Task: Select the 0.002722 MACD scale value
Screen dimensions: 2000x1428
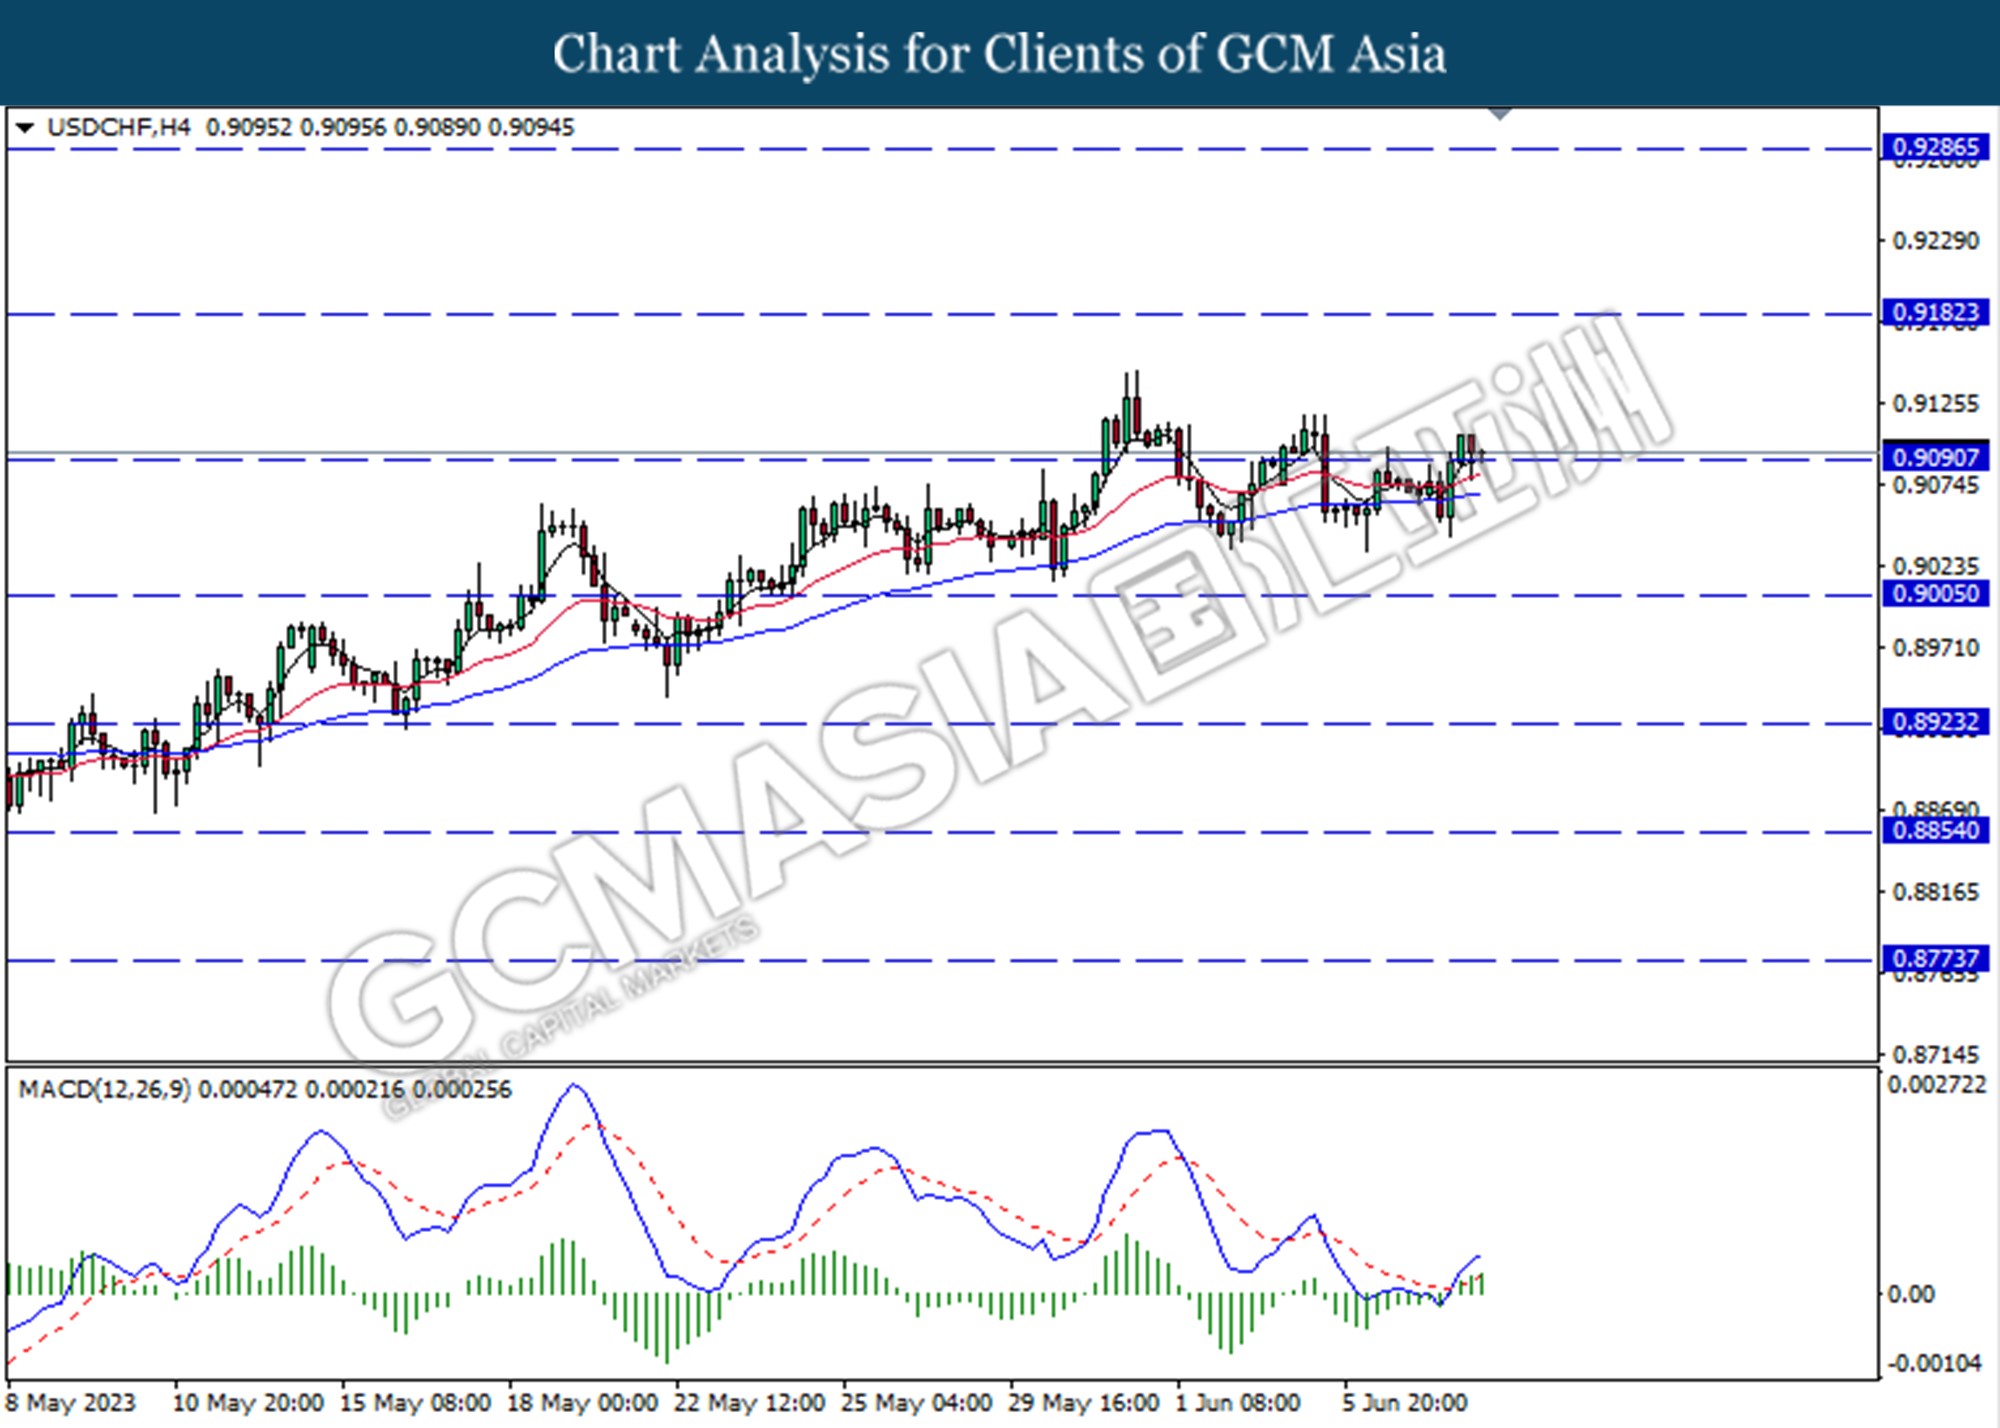Action: tap(1937, 1084)
